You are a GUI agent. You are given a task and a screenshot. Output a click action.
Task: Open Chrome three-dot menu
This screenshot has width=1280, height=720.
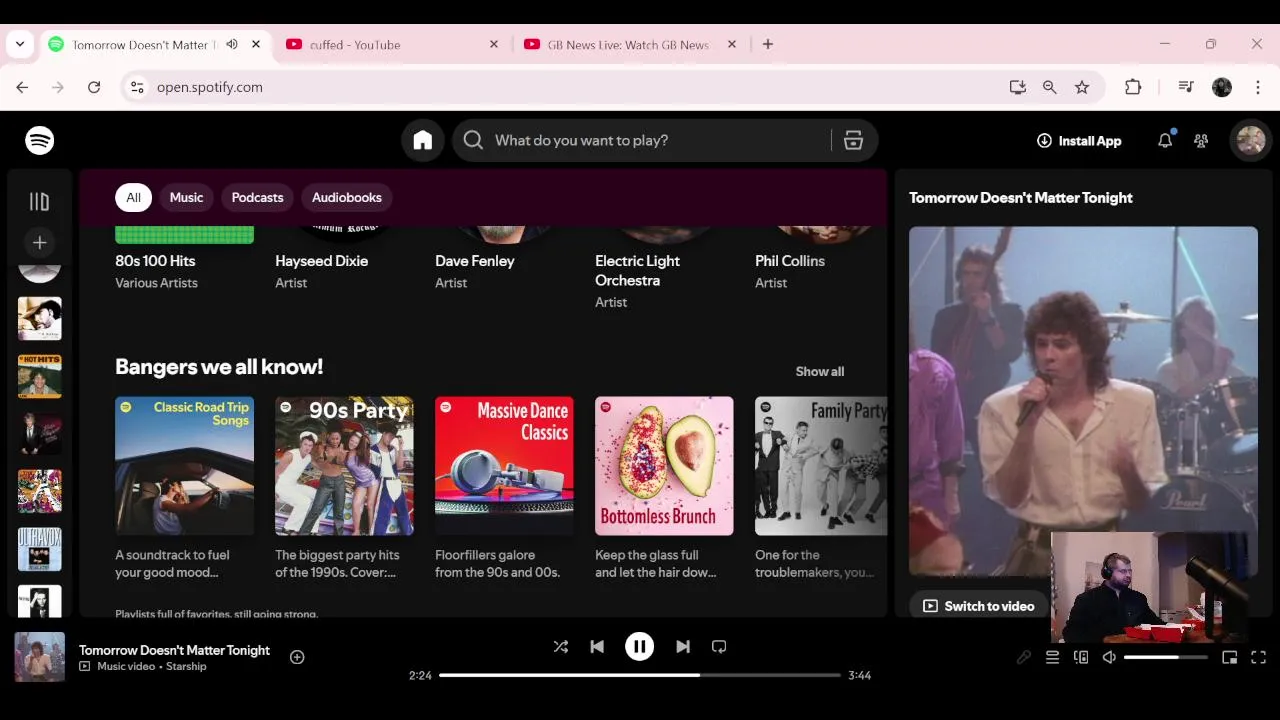pyautogui.click(x=1258, y=88)
